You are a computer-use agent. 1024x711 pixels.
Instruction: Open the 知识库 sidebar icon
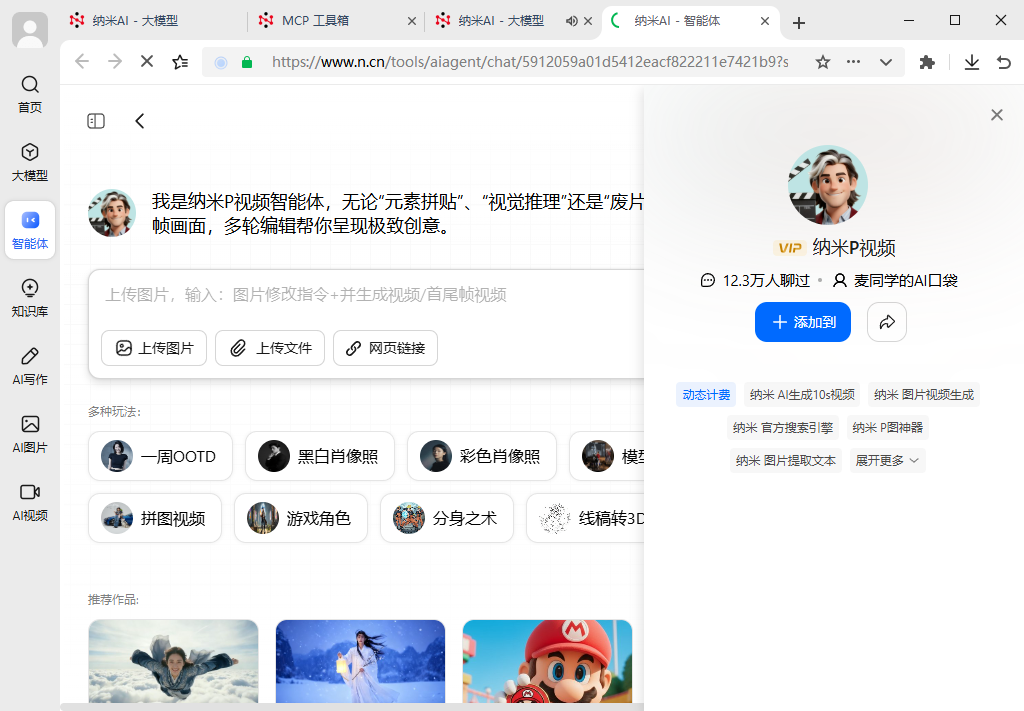[x=30, y=298]
